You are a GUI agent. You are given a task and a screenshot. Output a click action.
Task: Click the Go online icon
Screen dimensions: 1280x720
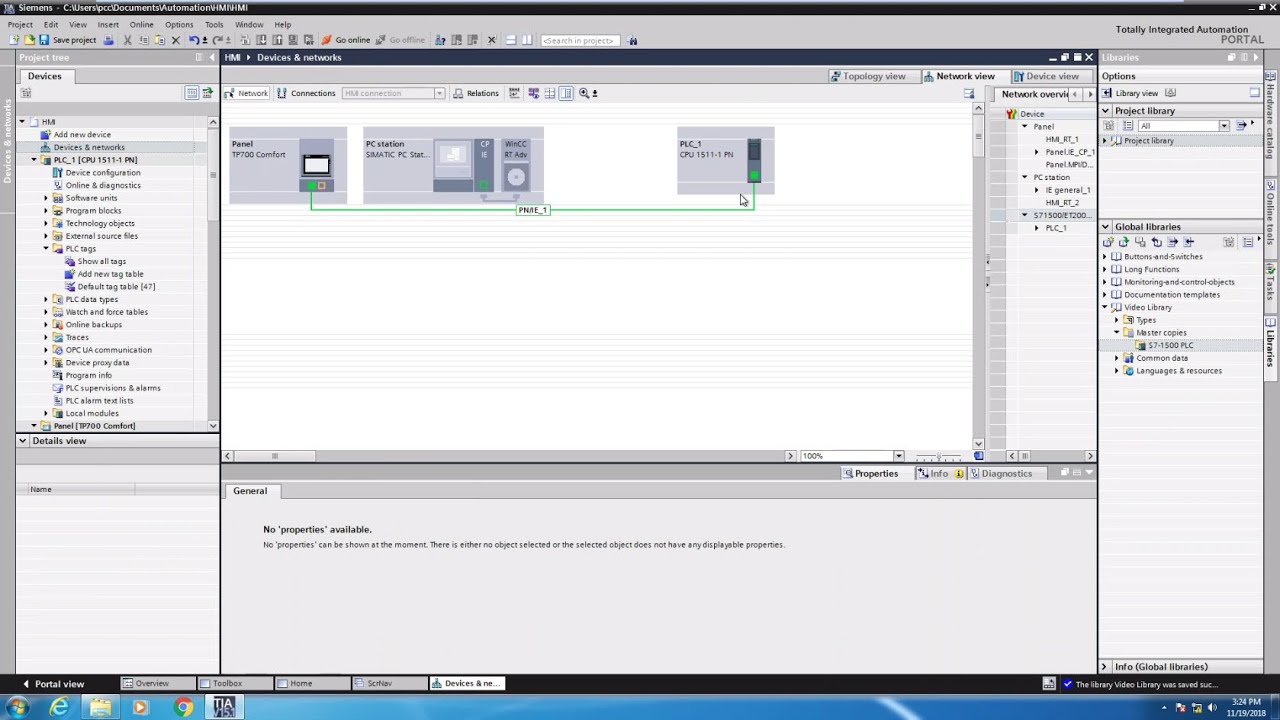pos(346,40)
